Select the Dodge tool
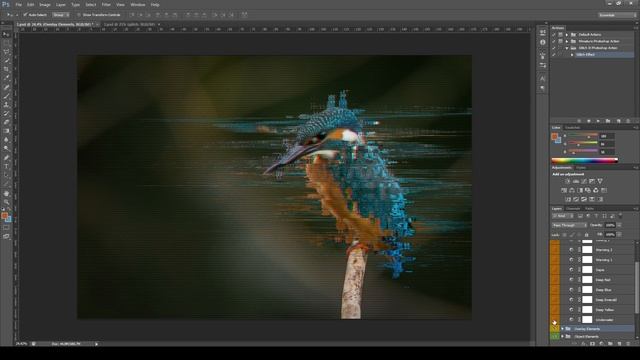640x360 pixels. (6, 149)
